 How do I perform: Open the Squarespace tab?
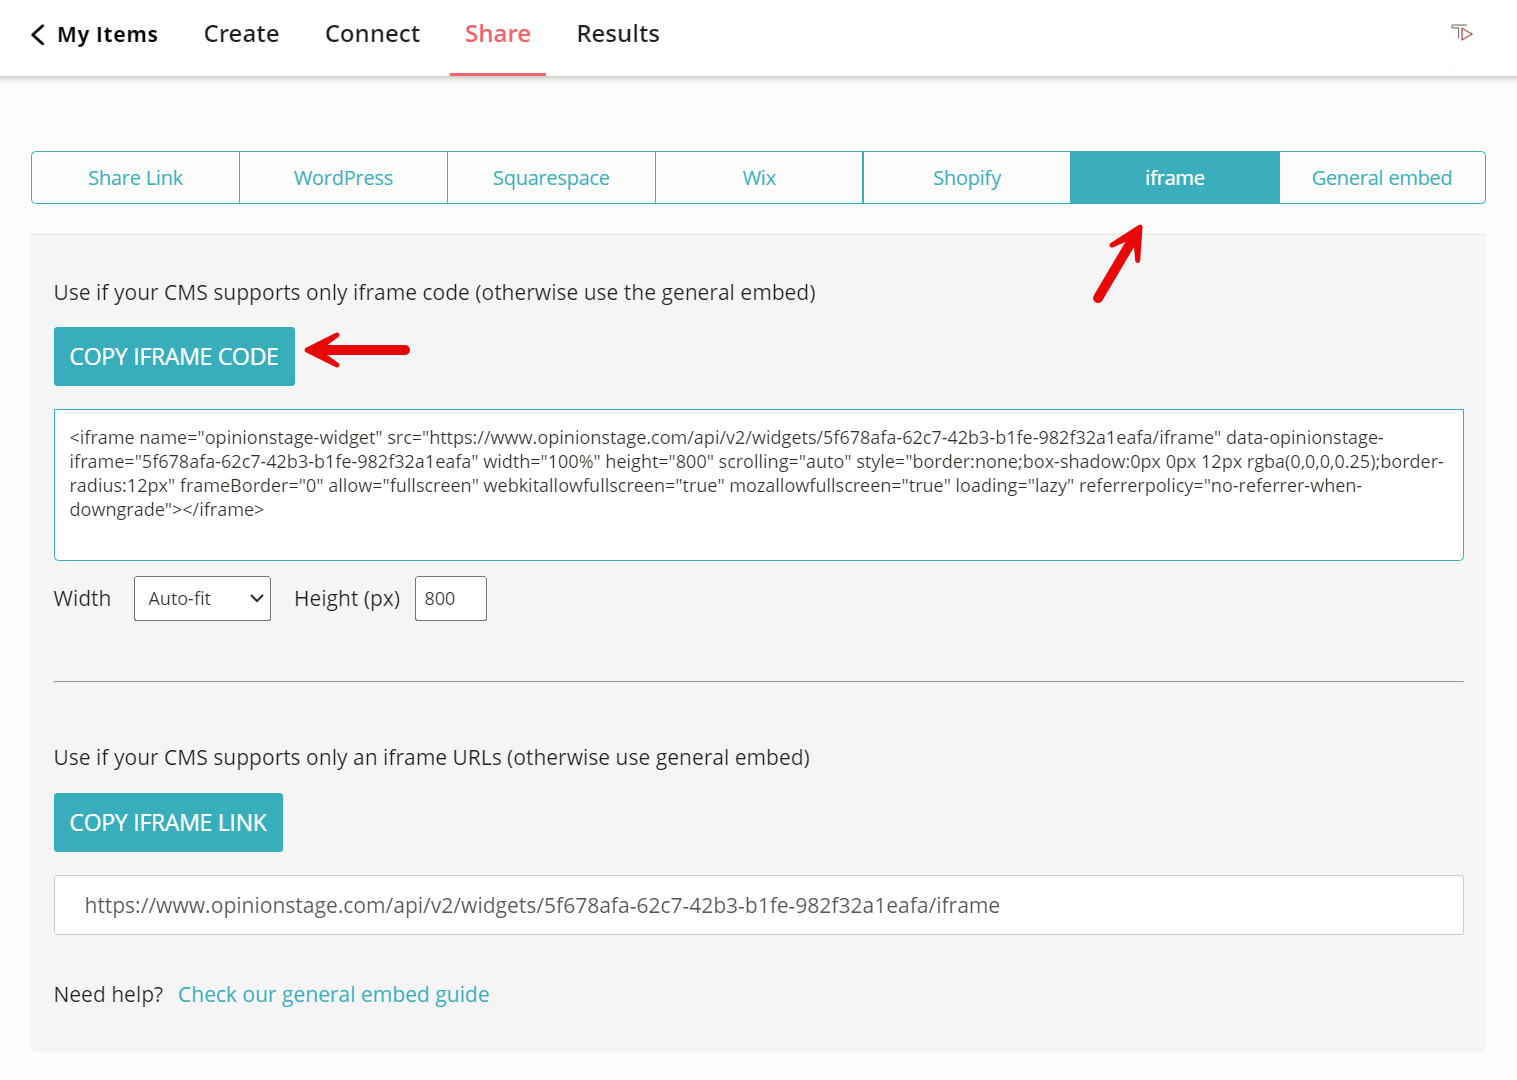[551, 178]
